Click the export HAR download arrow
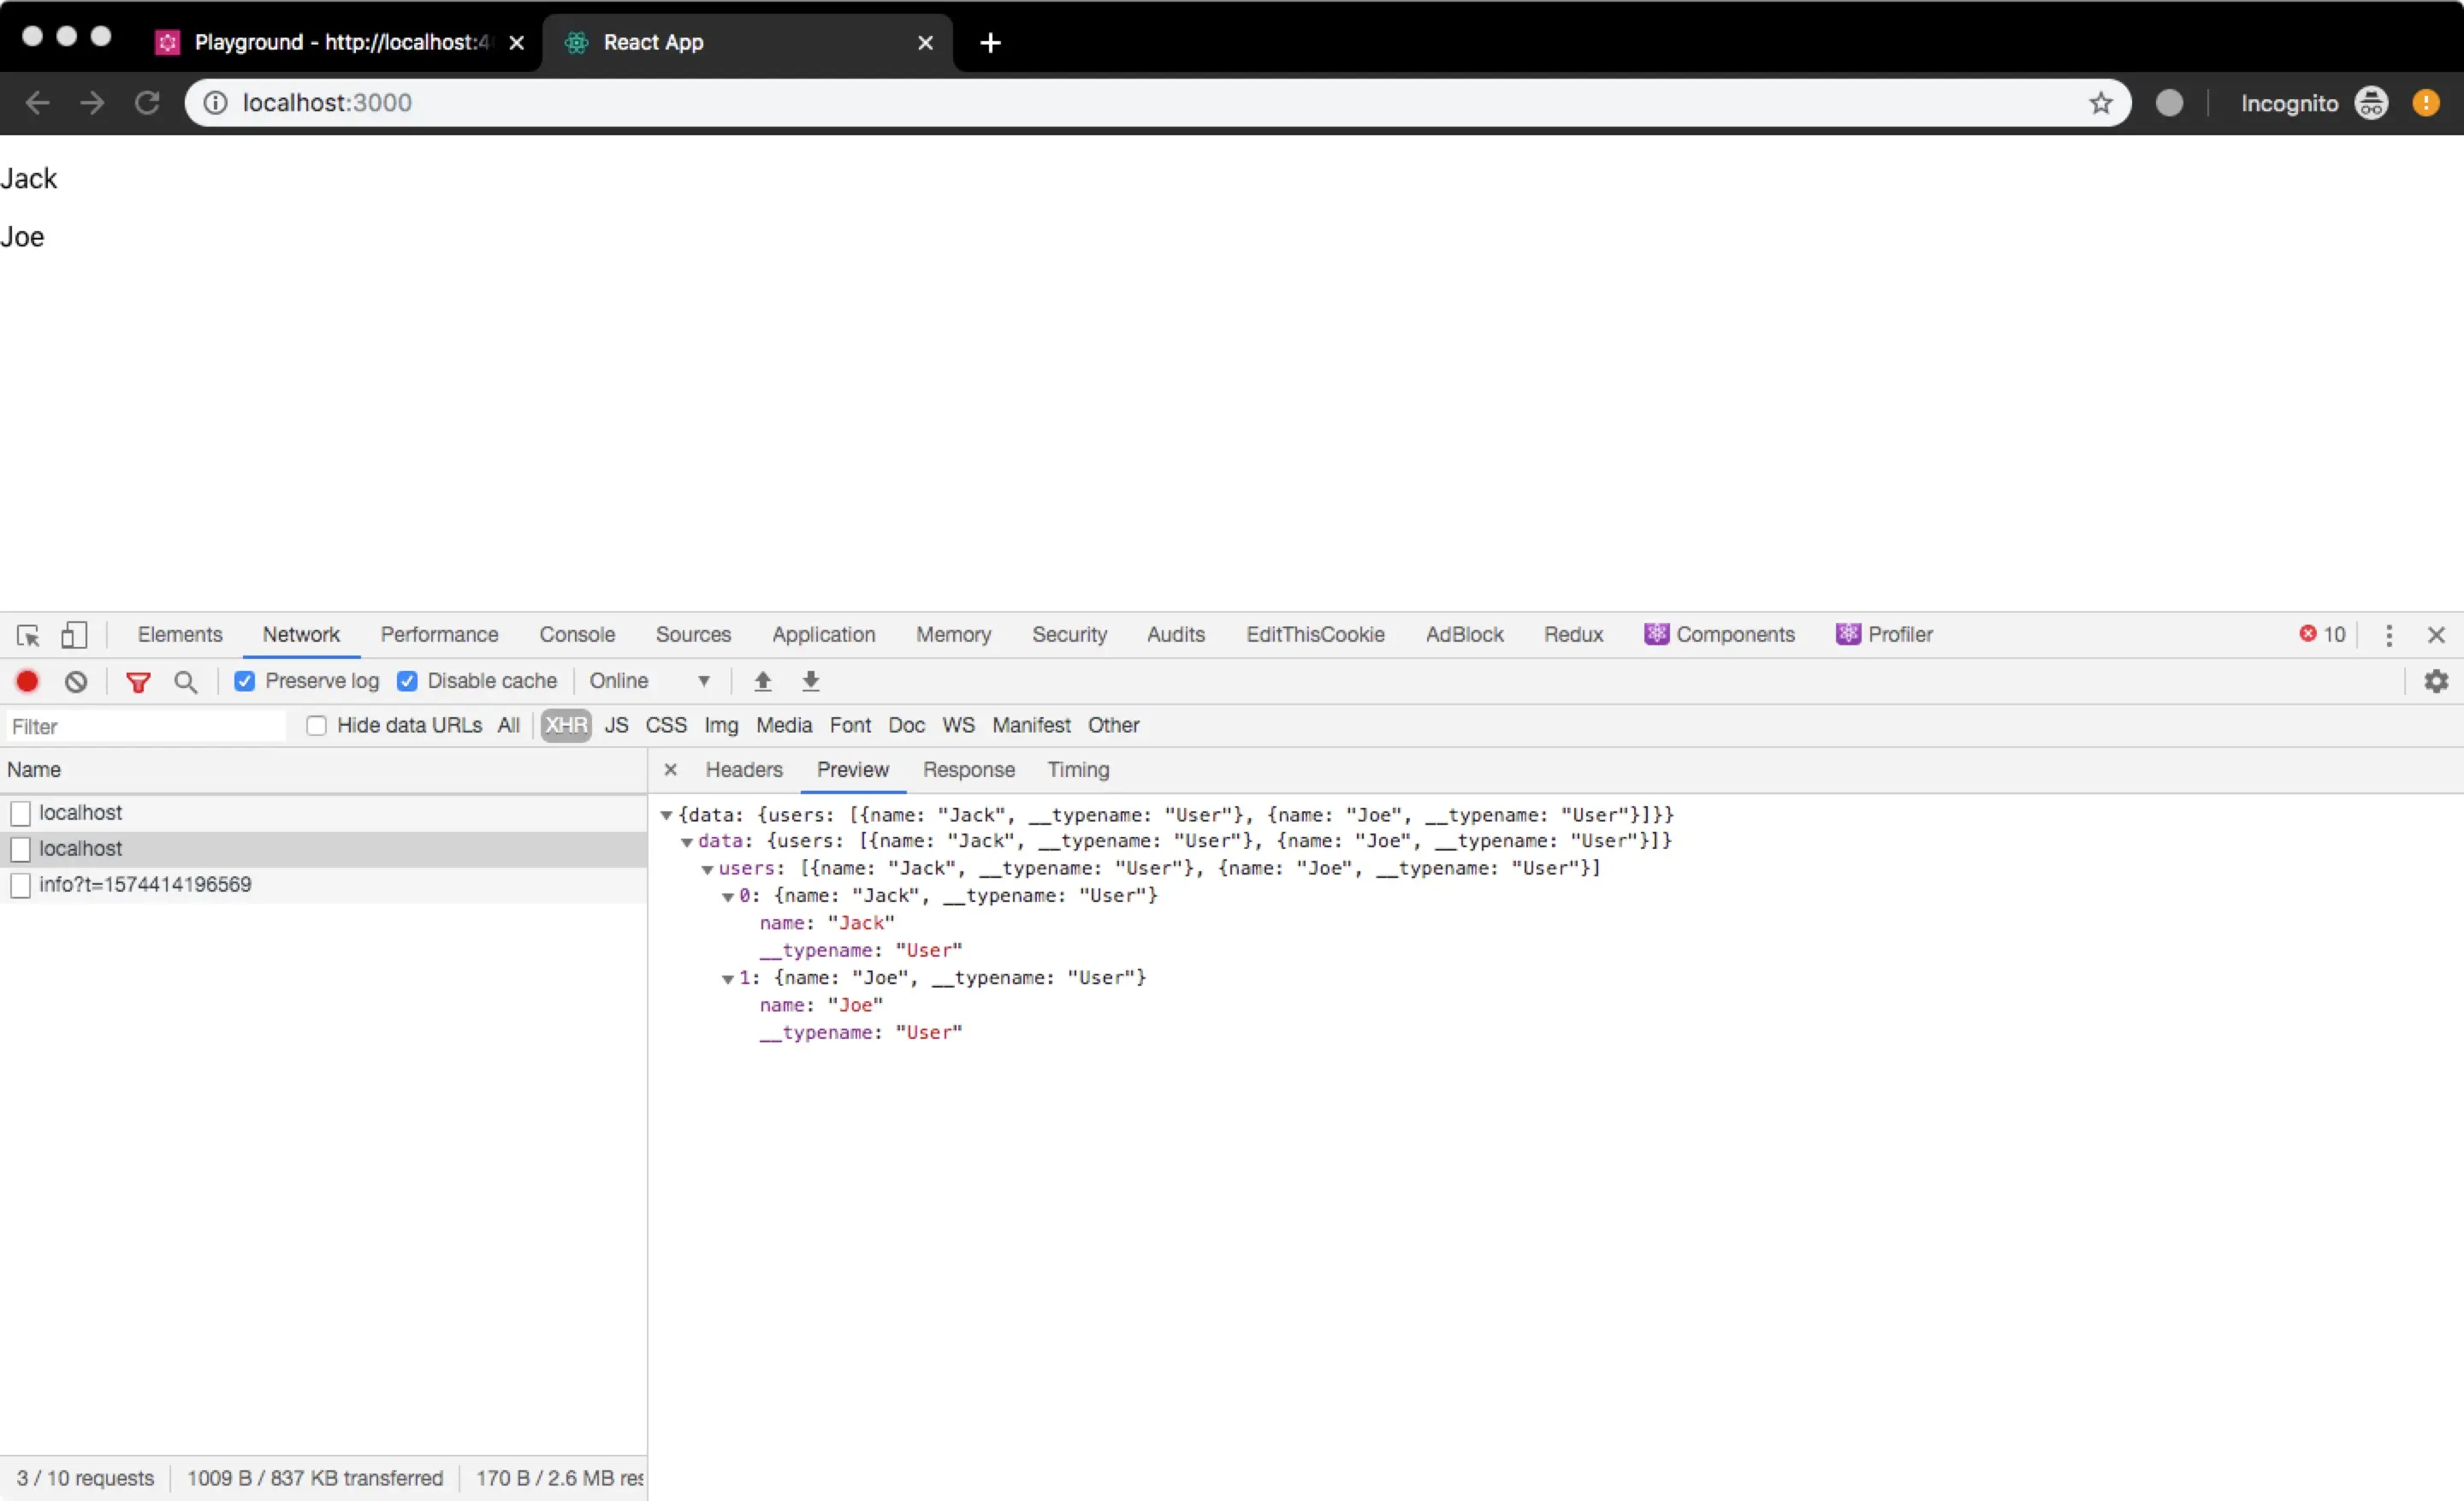Viewport: 2464px width, 1501px height. (x=810, y=681)
